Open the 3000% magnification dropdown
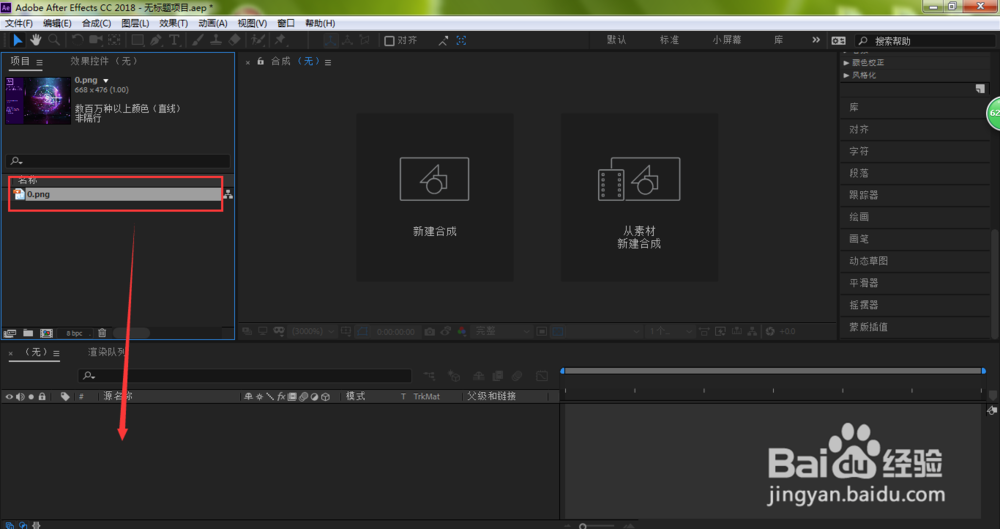 [x=312, y=332]
